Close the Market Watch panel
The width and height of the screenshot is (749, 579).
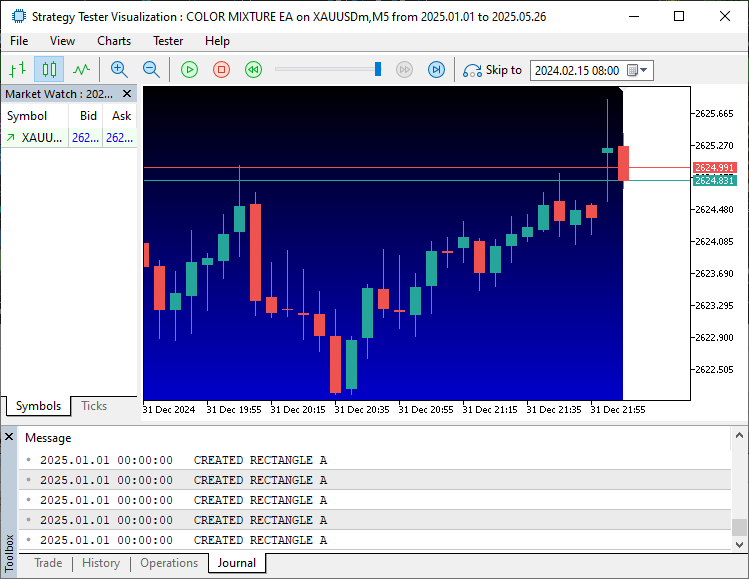coord(128,94)
